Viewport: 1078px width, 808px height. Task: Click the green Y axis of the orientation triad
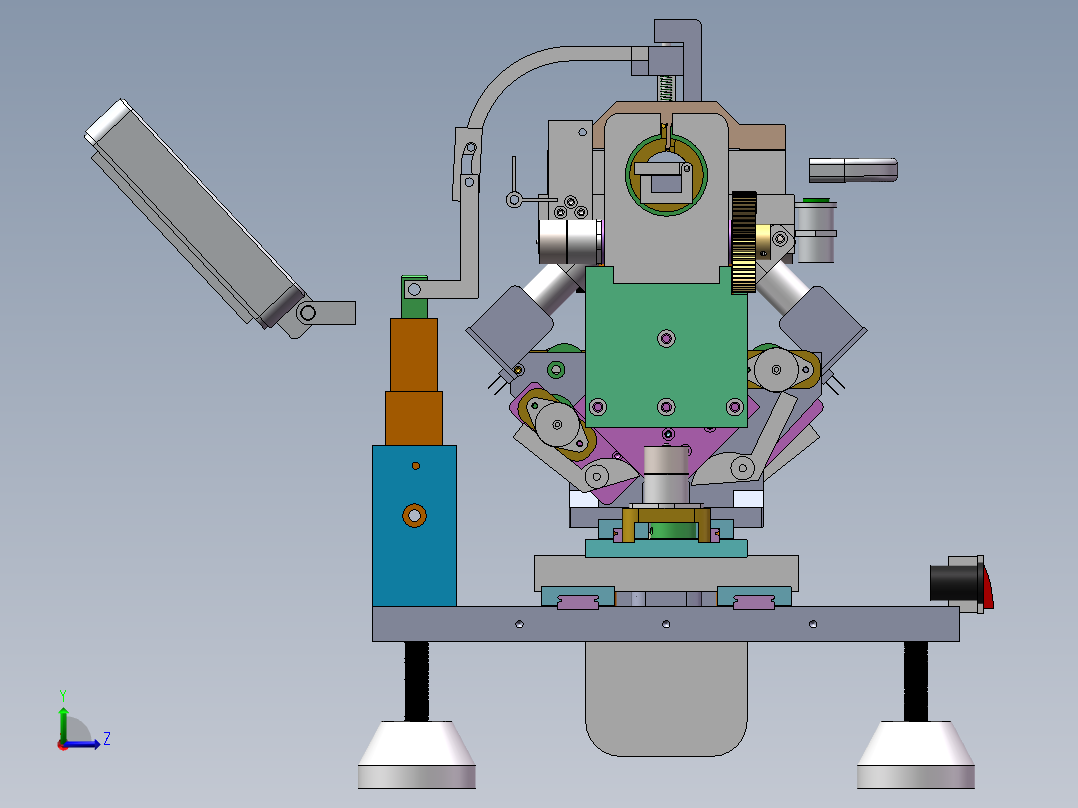pyautogui.click(x=63, y=722)
